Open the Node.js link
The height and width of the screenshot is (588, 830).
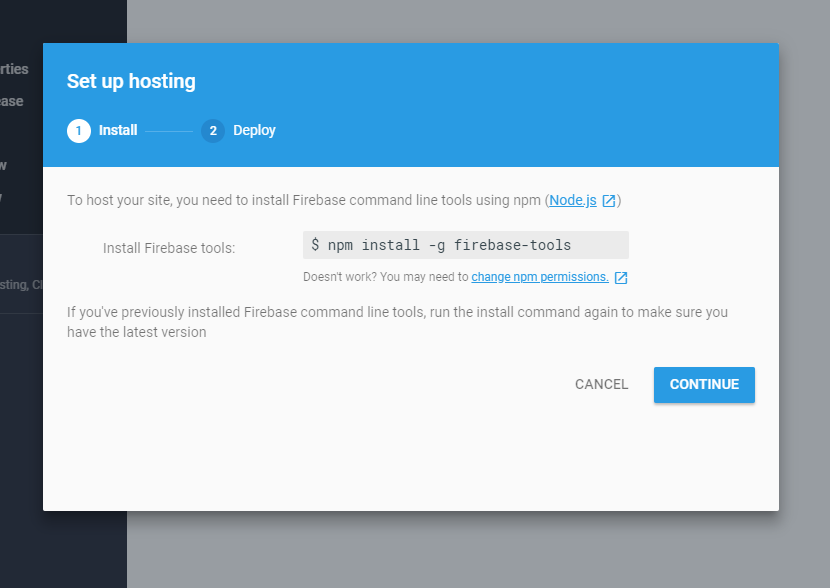(573, 201)
